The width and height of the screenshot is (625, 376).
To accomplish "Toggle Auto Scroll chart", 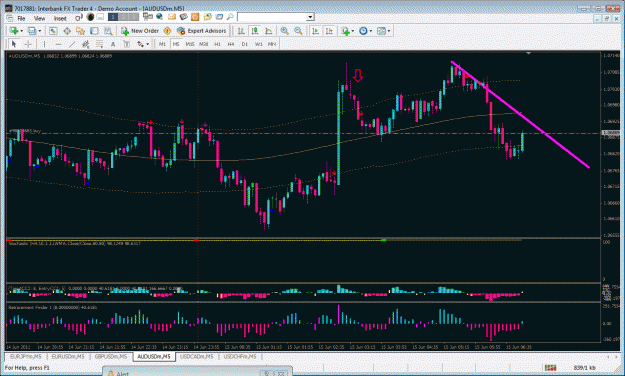I will (x=315, y=31).
